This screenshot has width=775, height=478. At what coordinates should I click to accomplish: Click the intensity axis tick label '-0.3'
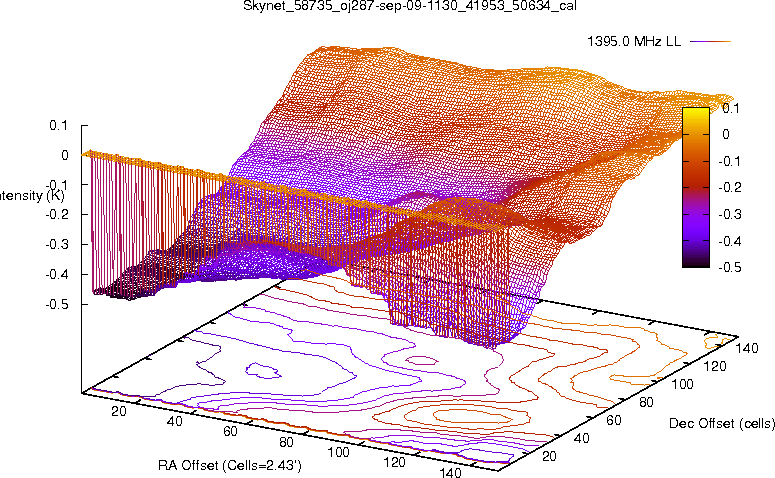pos(56,245)
